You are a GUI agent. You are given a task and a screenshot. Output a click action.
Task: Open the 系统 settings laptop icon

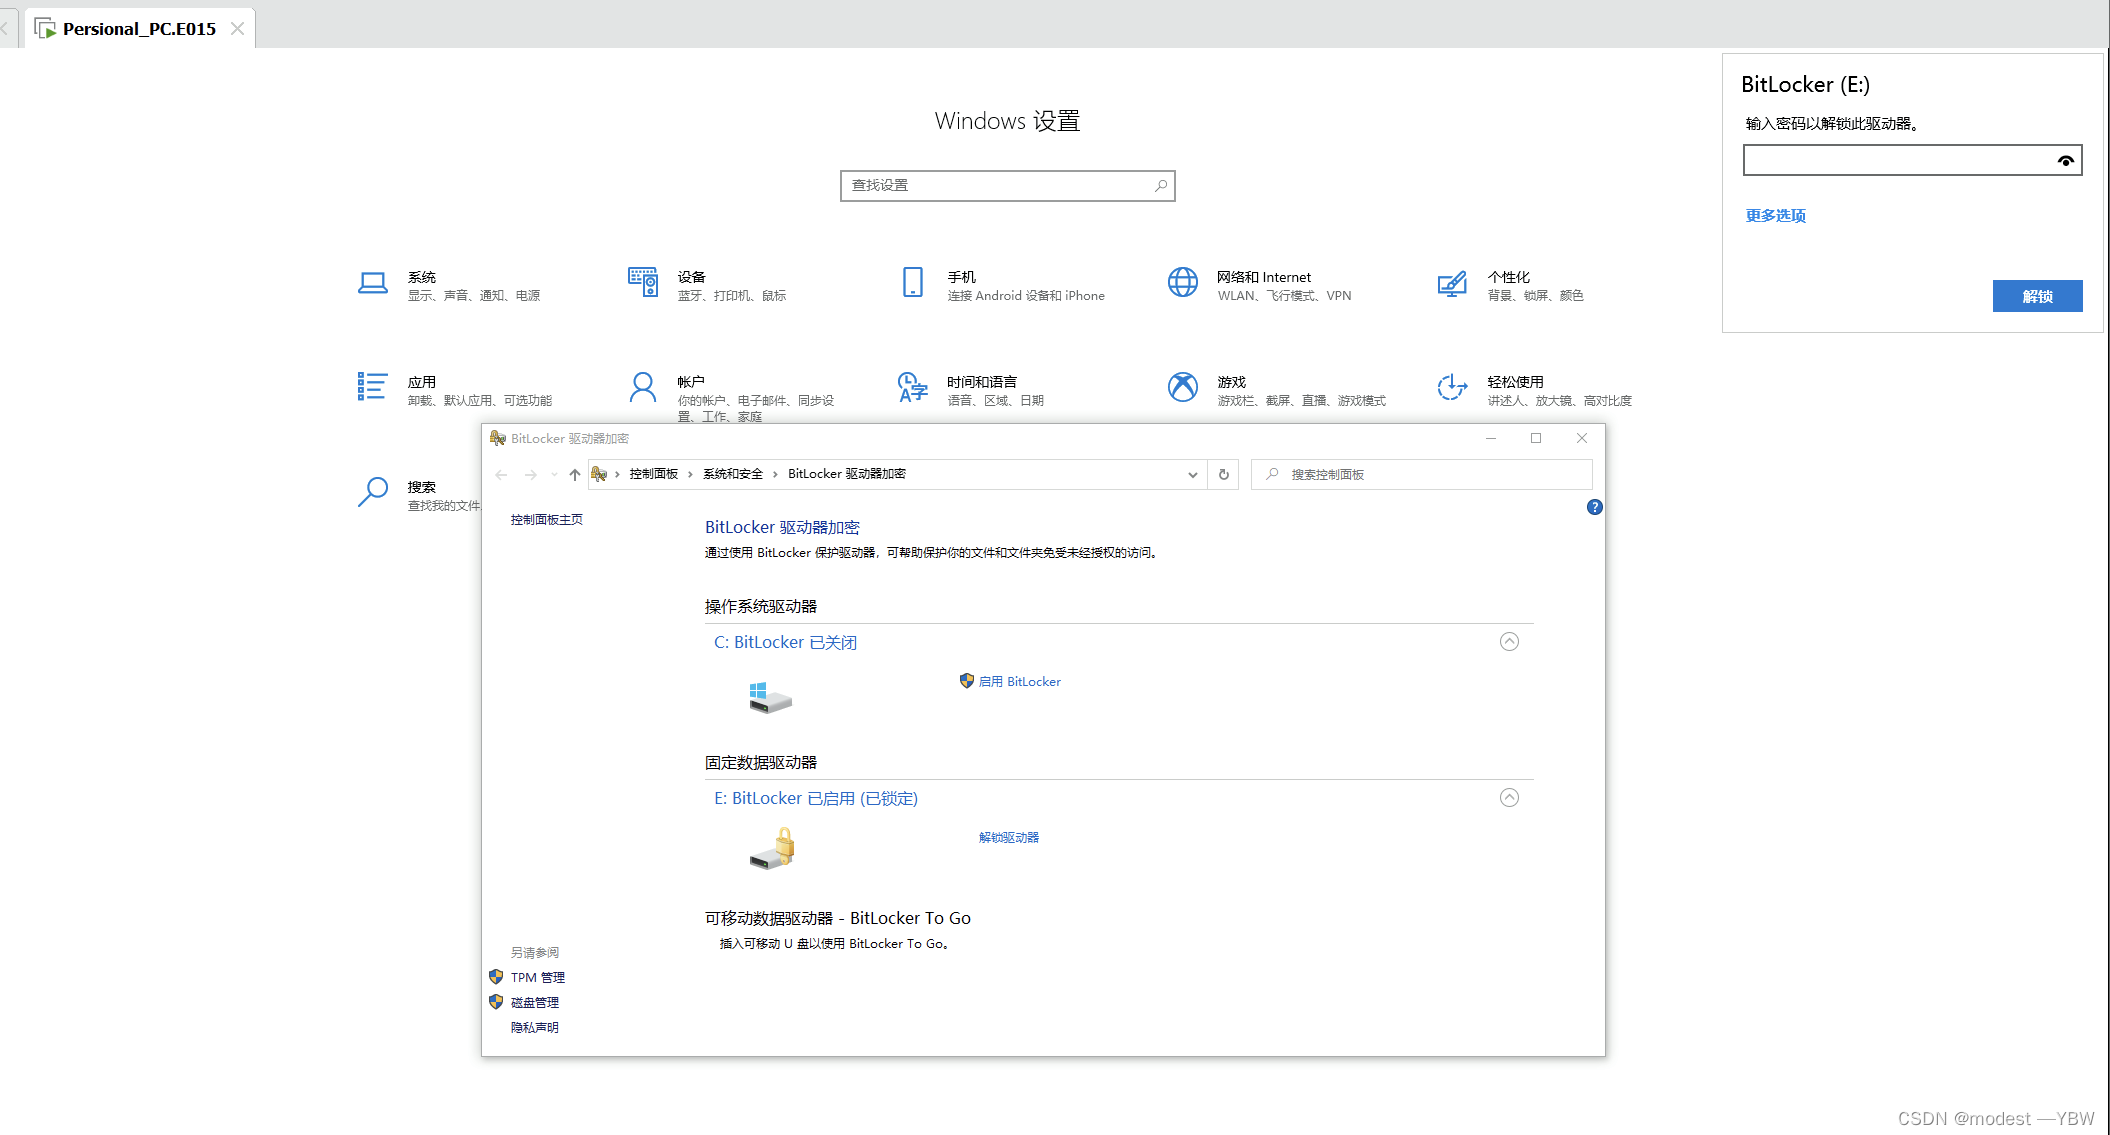click(372, 284)
